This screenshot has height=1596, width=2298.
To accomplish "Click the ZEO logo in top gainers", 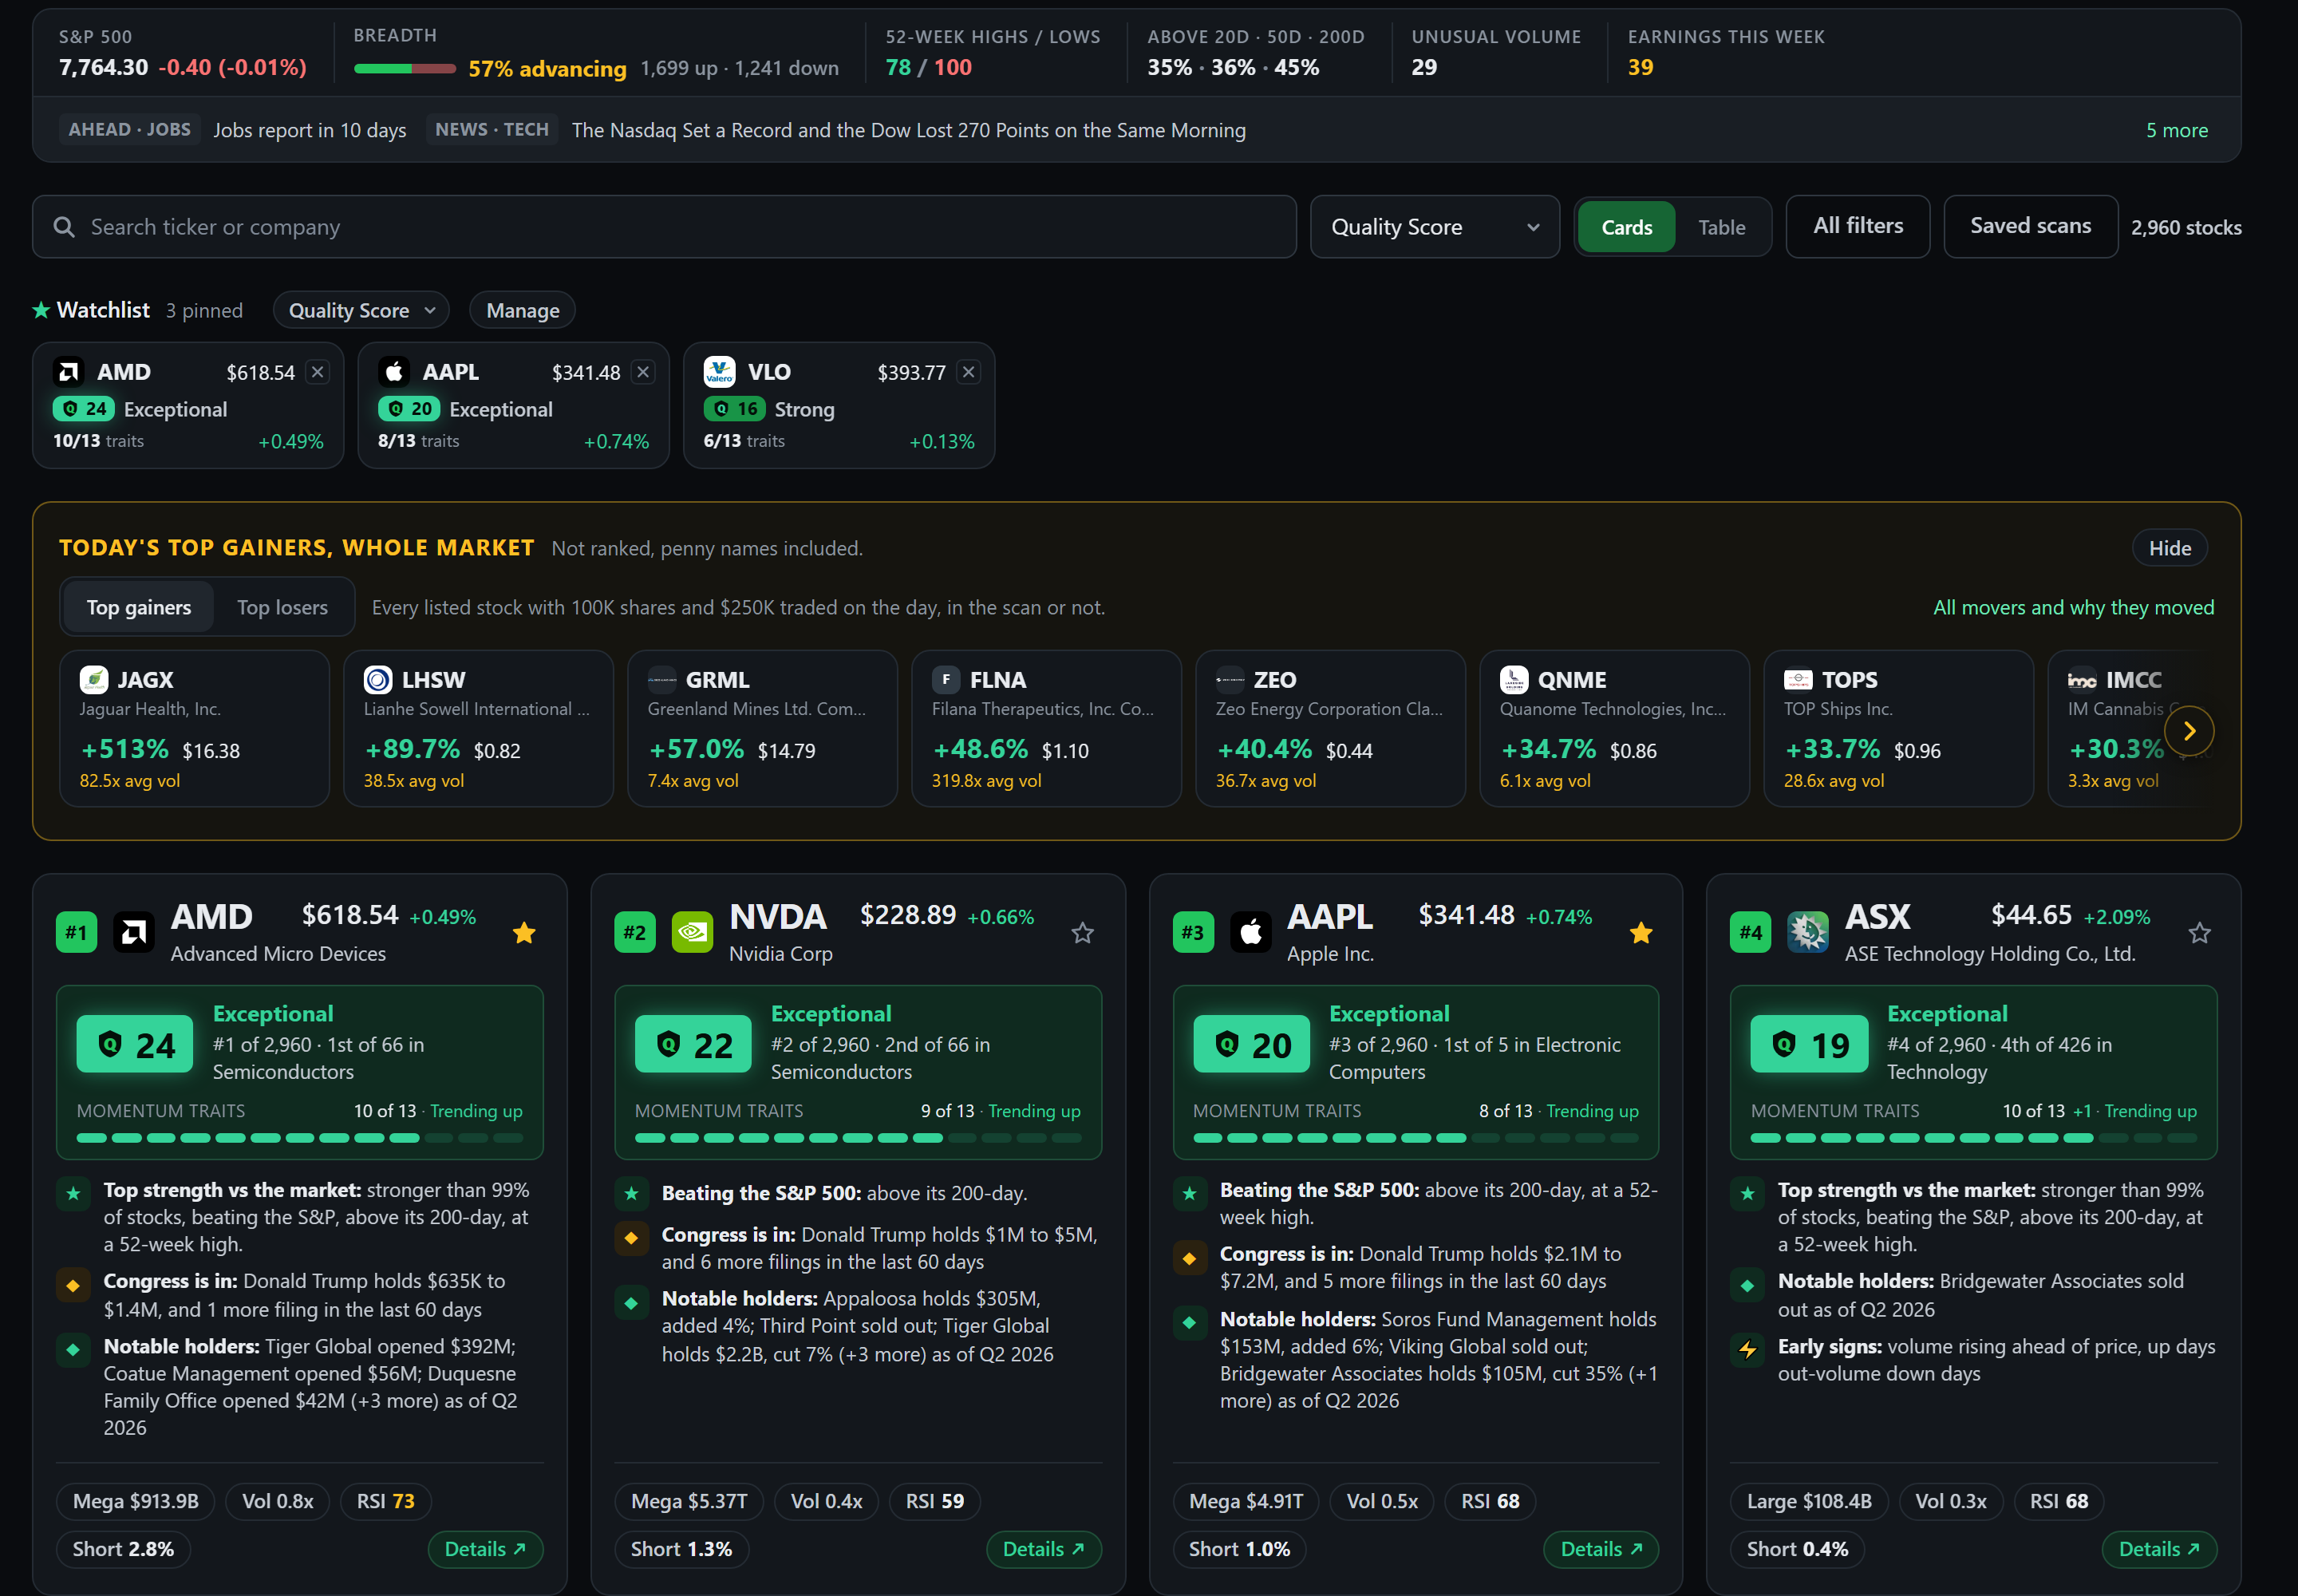I will [x=1230, y=680].
